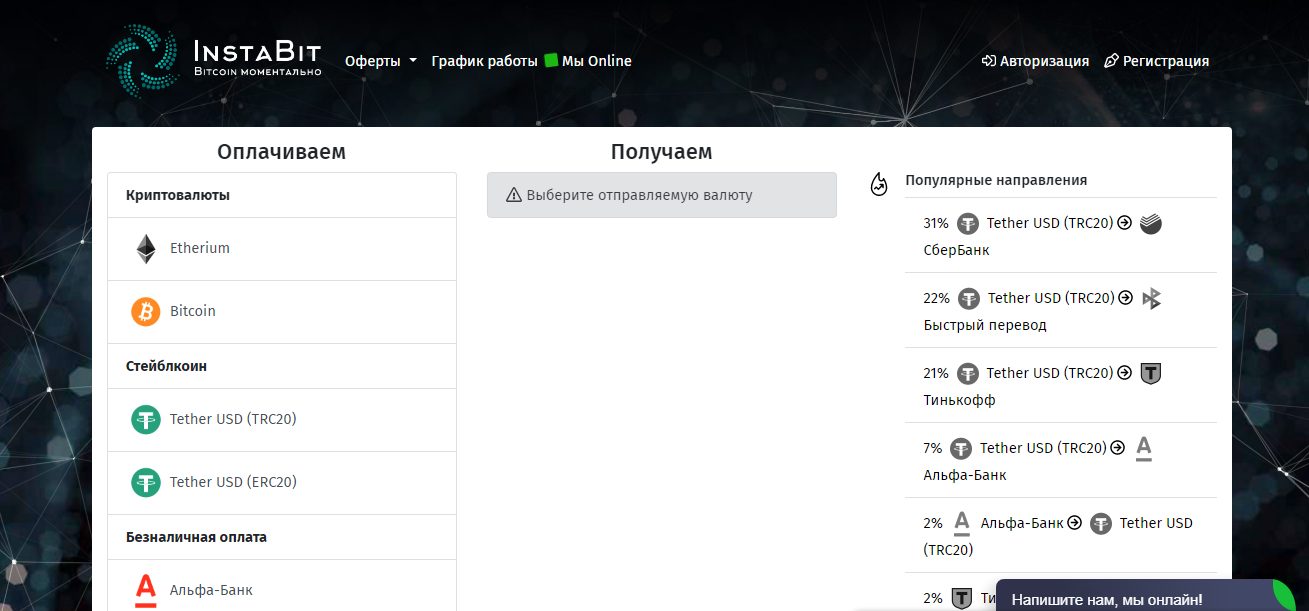Image resolution: width=1309 pixels, height=611 pixels.
Task: Click the Tether icon in the 22% row
Action: coord(969,299)
